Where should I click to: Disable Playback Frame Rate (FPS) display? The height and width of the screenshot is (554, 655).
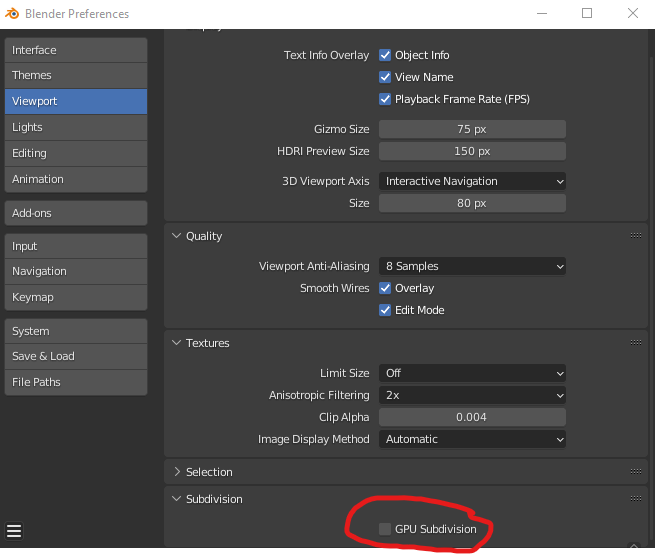(385, 99)
